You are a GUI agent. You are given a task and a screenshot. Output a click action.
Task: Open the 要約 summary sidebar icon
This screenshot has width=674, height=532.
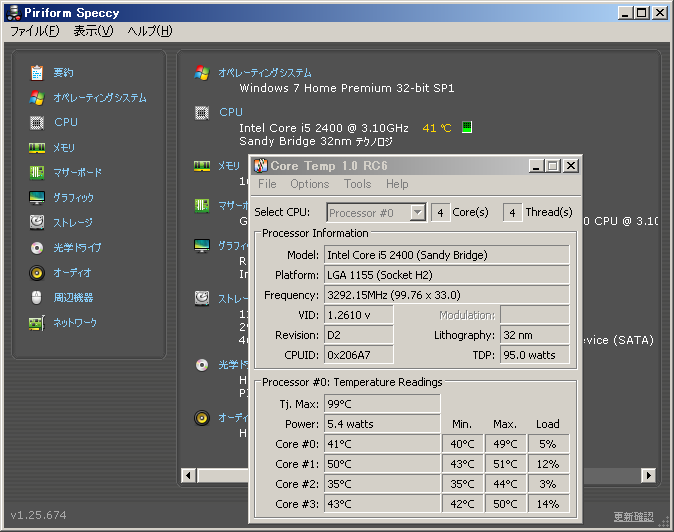37,73
